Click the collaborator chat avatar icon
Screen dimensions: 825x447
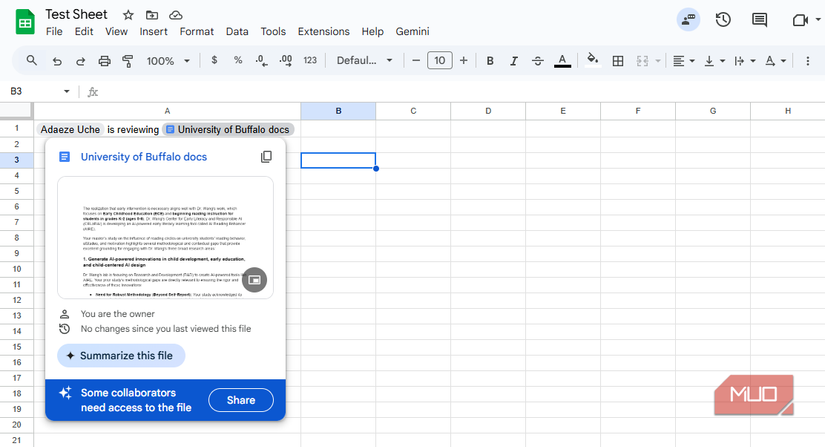pos(688,20)
